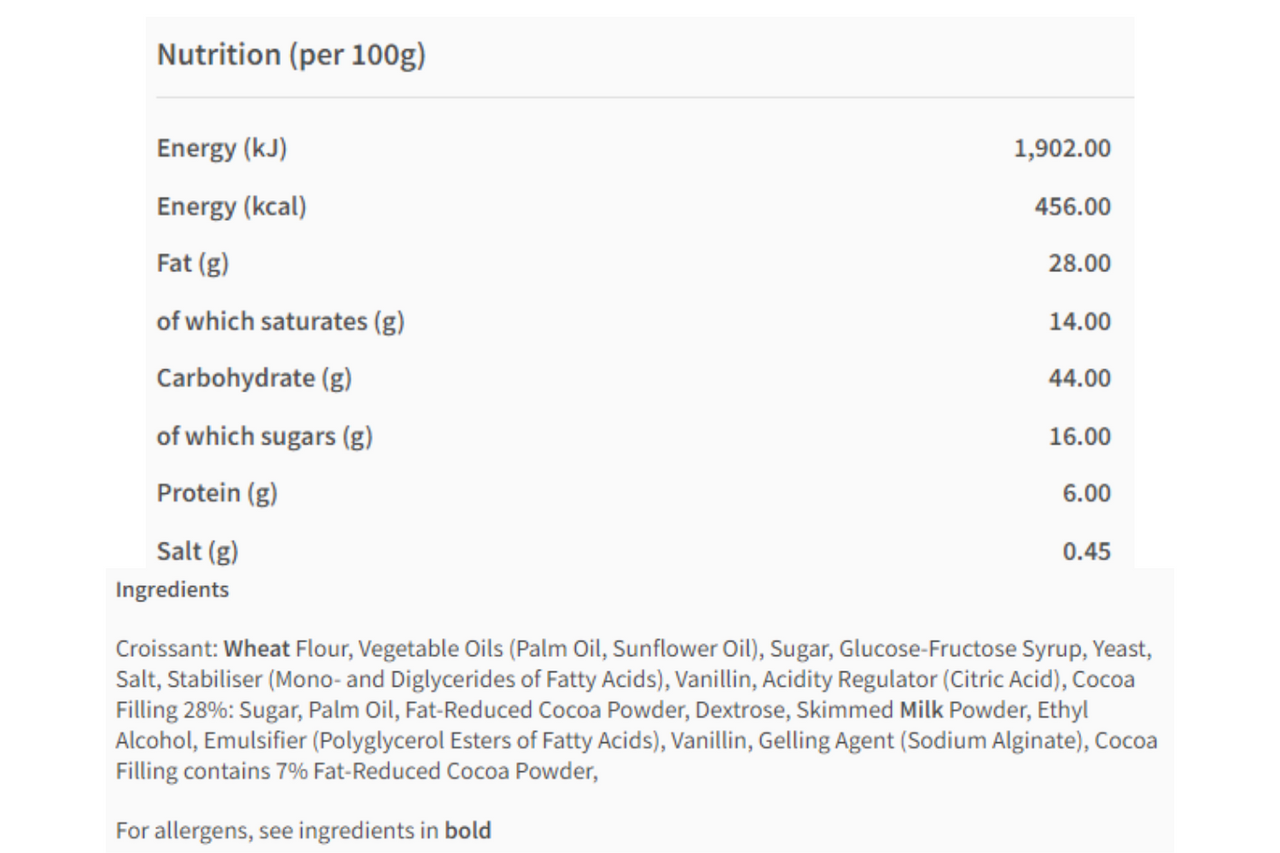Click the Ingredients heading

click(172, 590)
